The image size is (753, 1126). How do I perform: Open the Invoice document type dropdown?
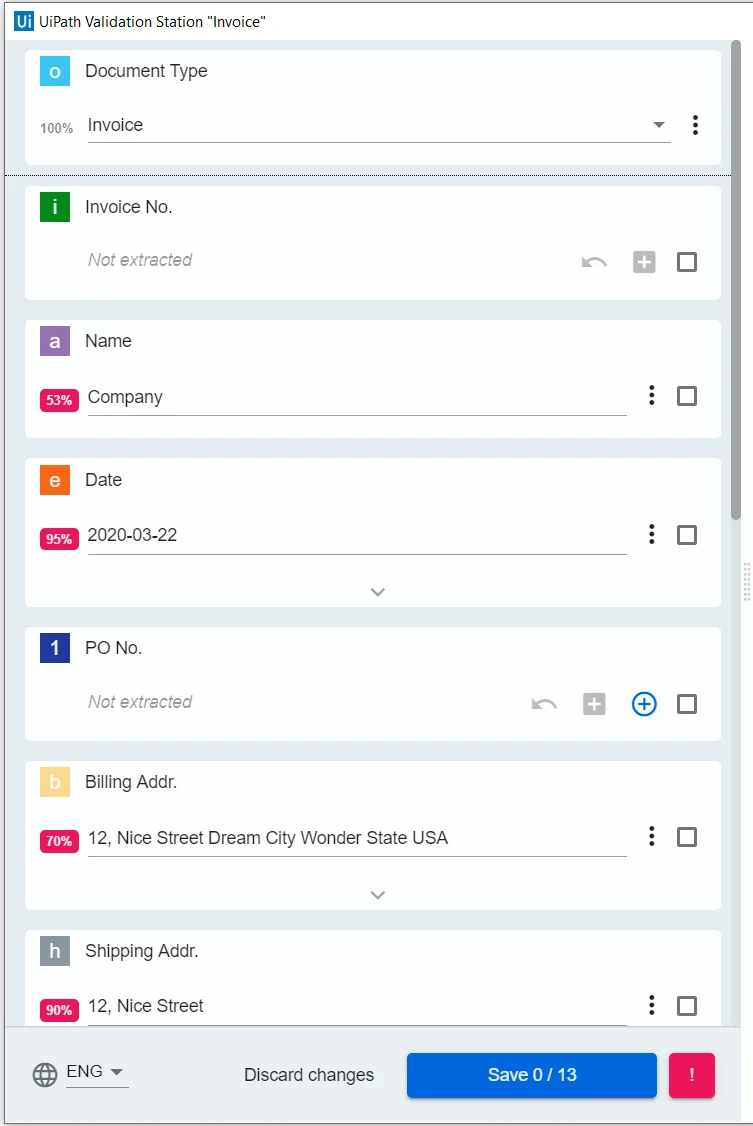pos(379,125)
